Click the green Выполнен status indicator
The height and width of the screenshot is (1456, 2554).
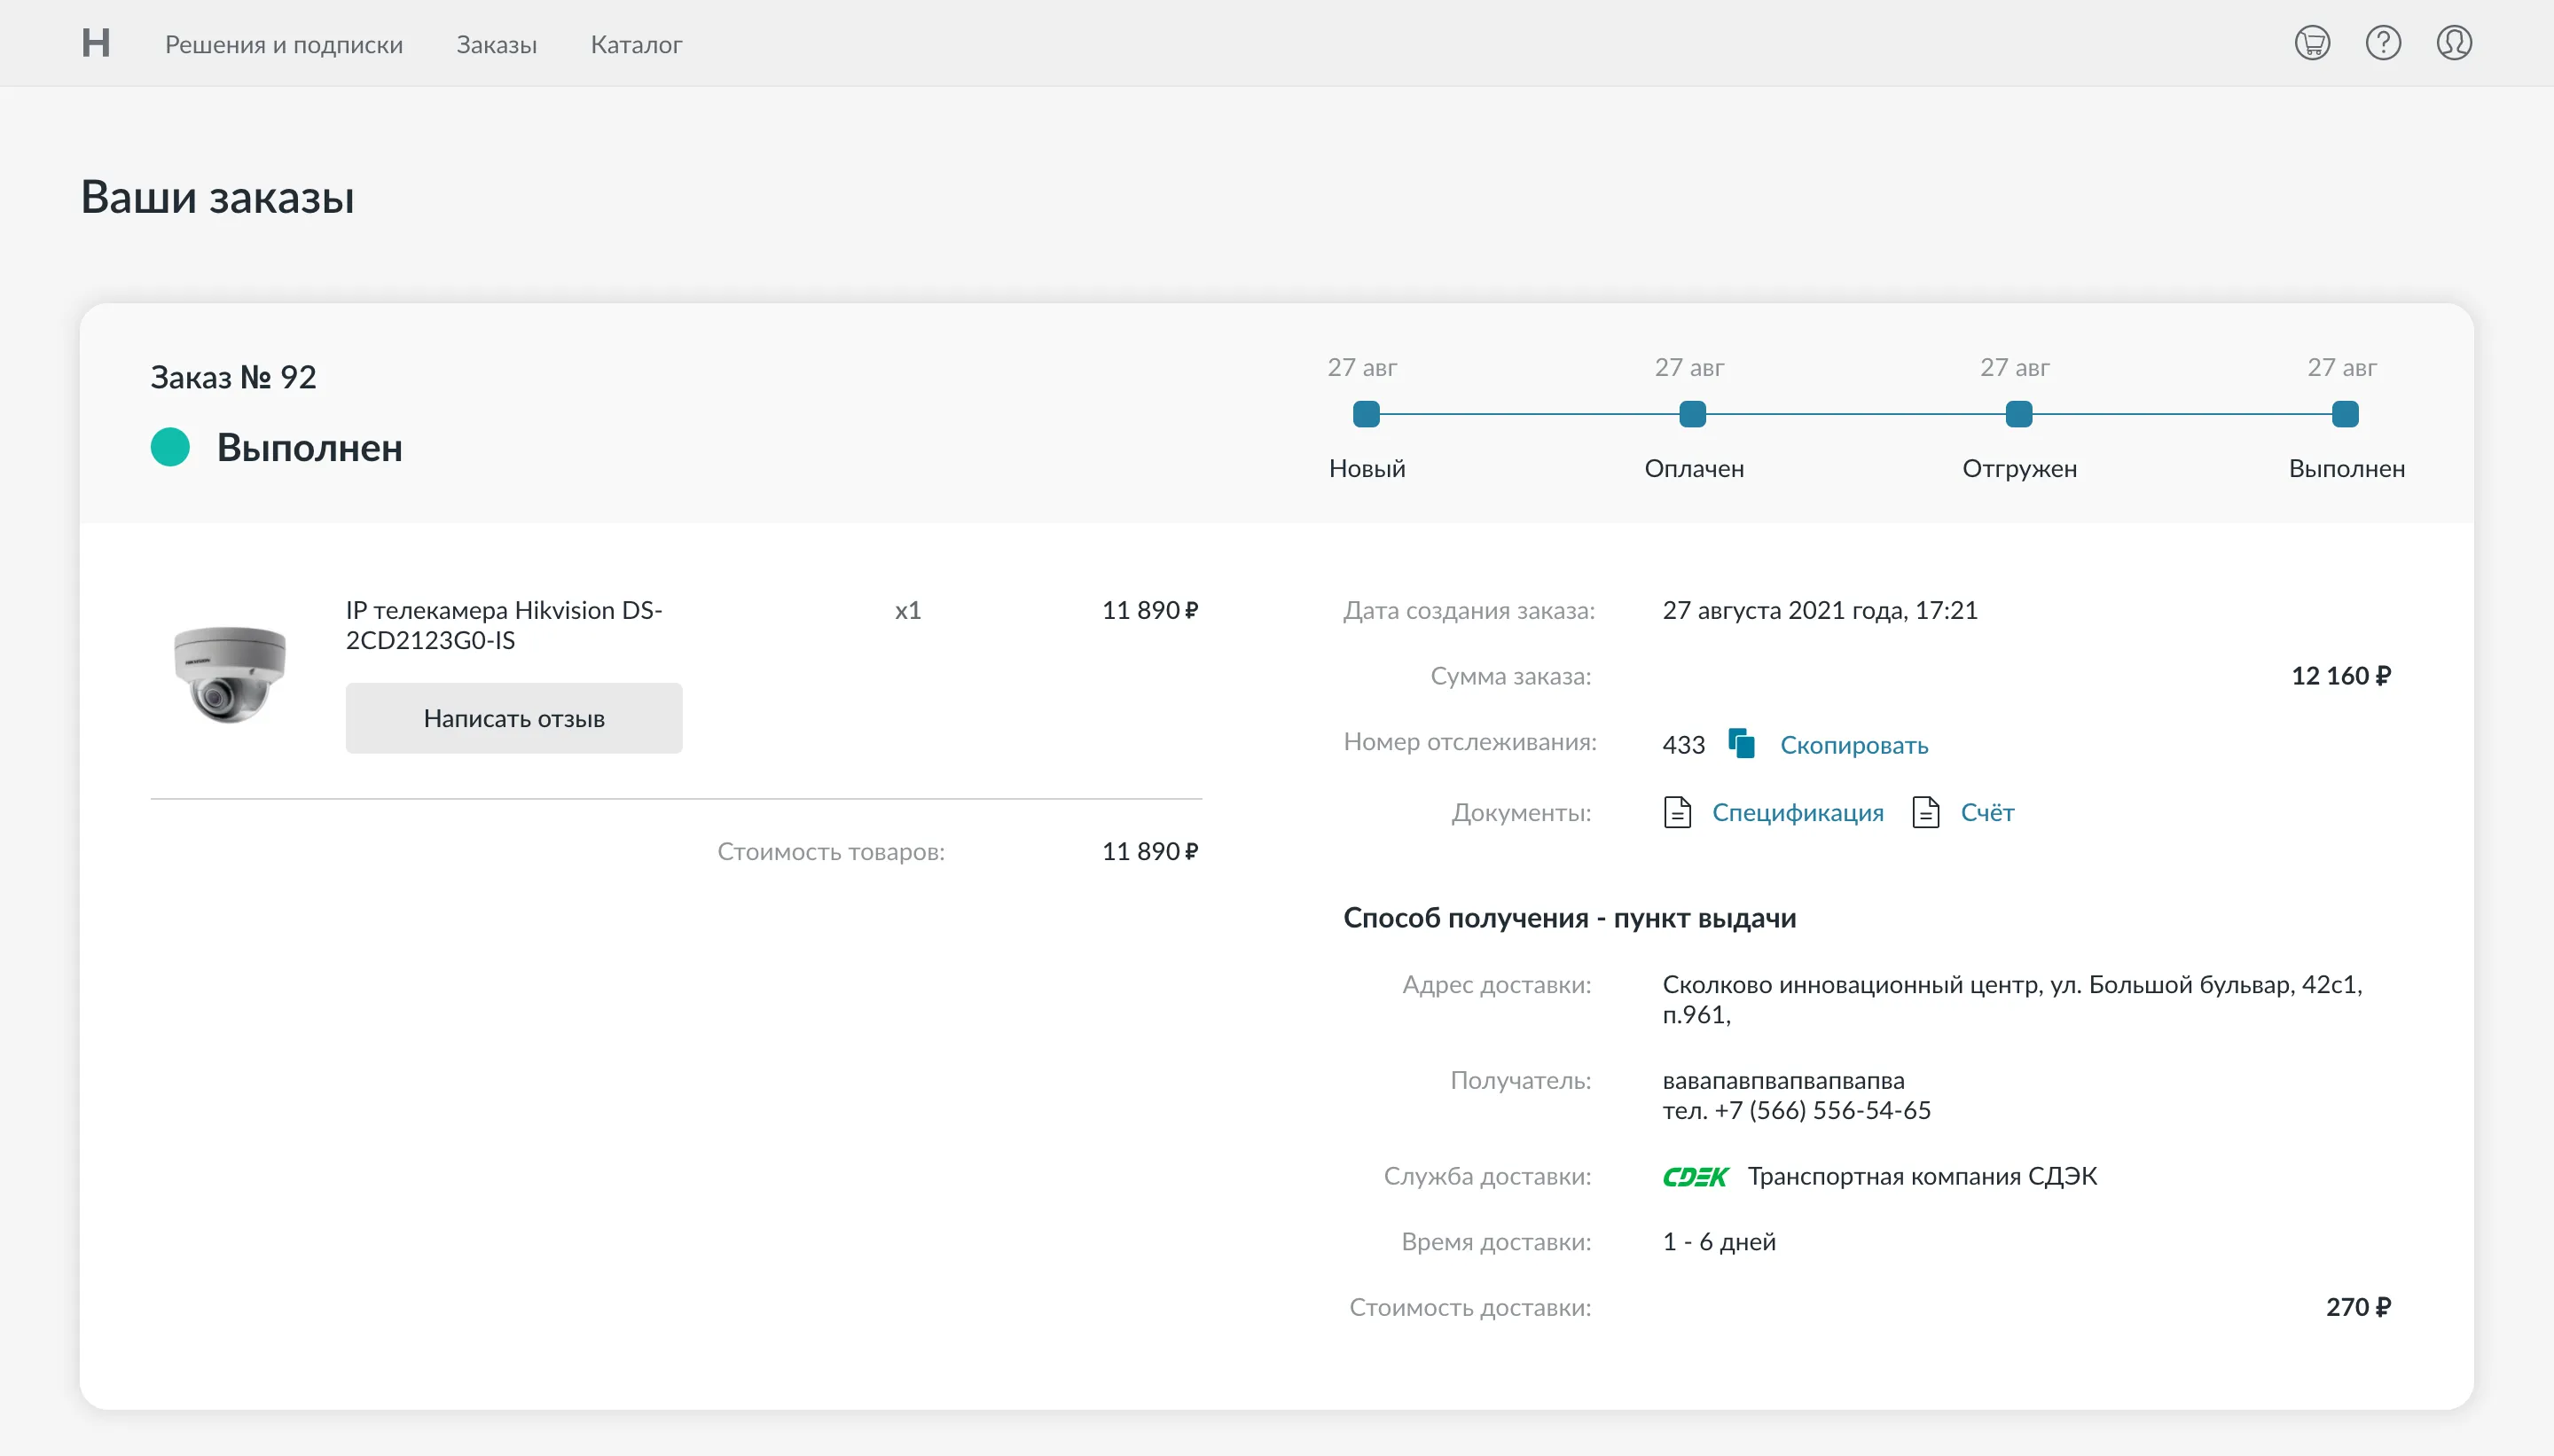click(x=170, y=447)
